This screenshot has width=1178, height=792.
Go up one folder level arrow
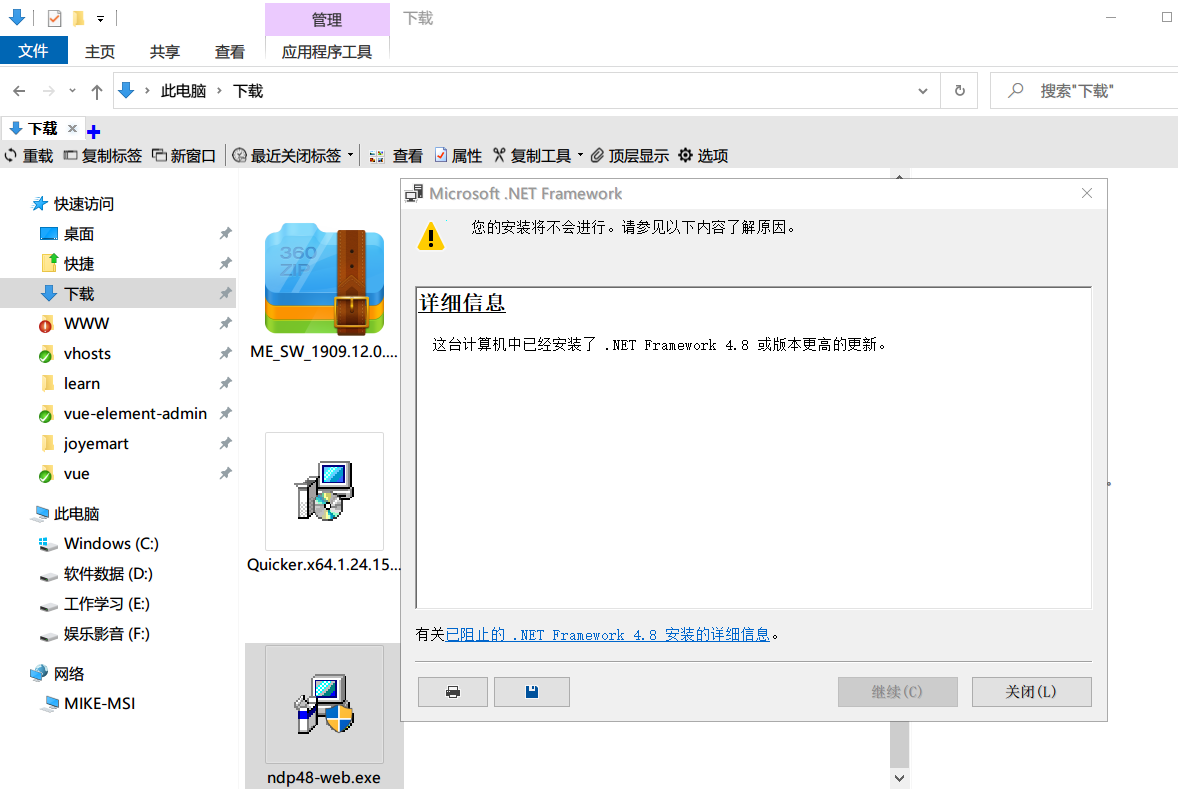coord(97,92)
